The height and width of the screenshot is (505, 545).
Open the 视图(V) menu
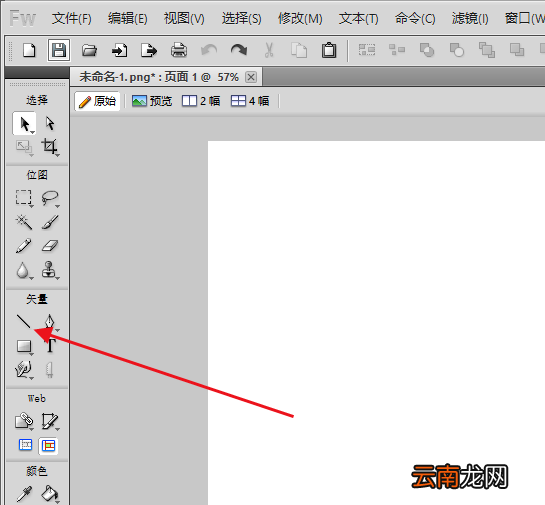coord(184,18)
